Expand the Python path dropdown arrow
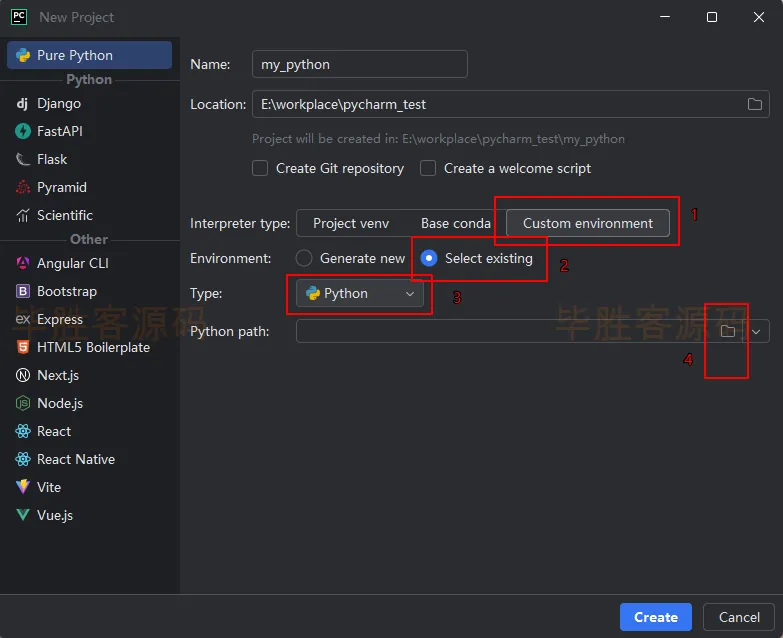Image resolution: width=783 pixels, height=638 pixels. point(756,331)
